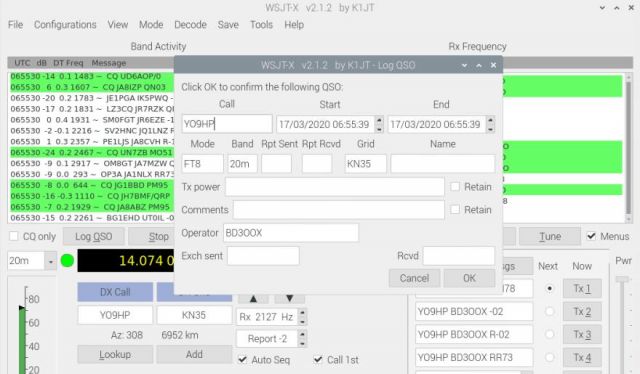Toggle the CQ only checkbox
Screen dimensions: 640x374
[14, 236]
